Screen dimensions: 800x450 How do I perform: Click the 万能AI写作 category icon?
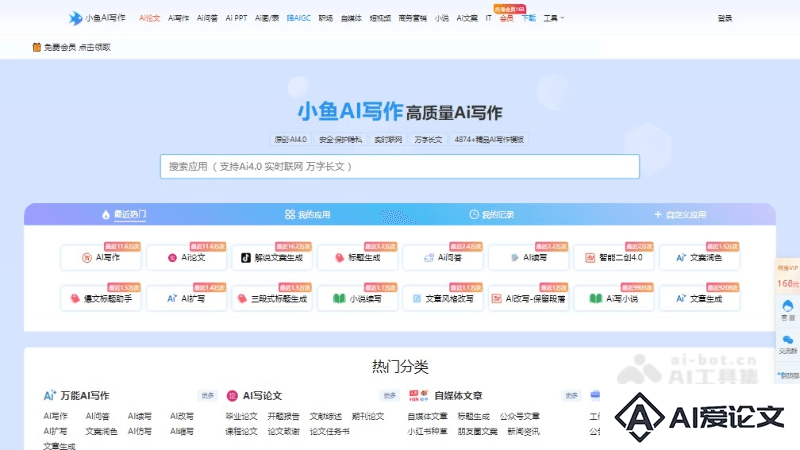click(49, 395)
